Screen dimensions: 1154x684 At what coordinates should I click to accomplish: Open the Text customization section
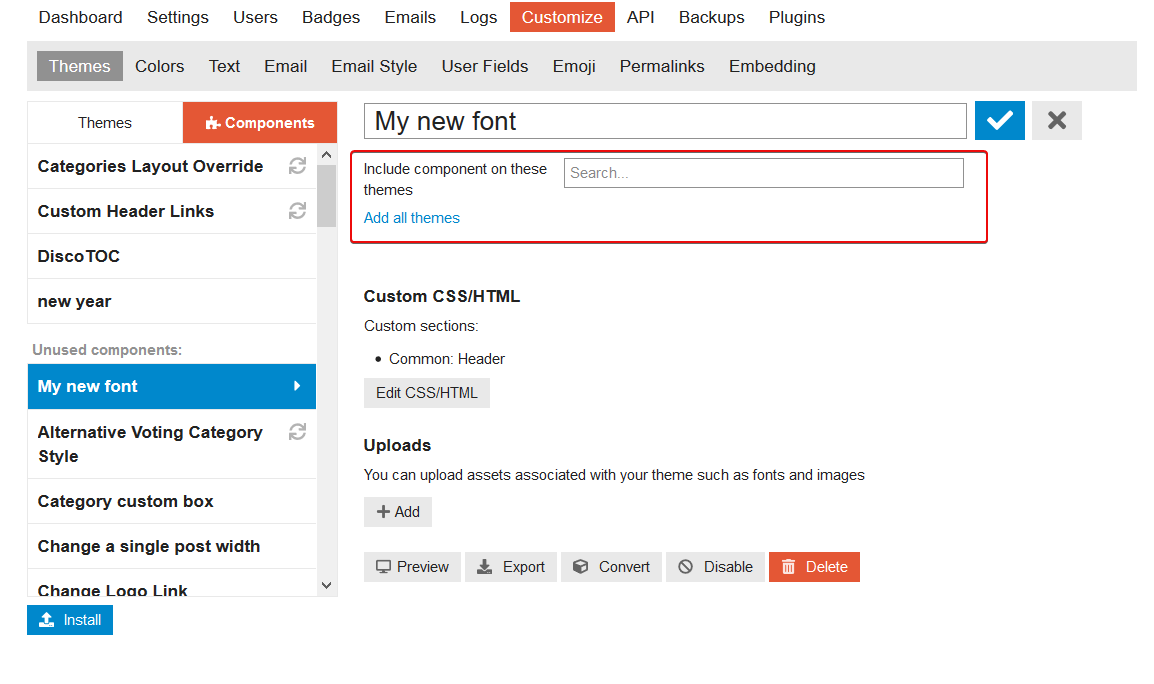224,66
